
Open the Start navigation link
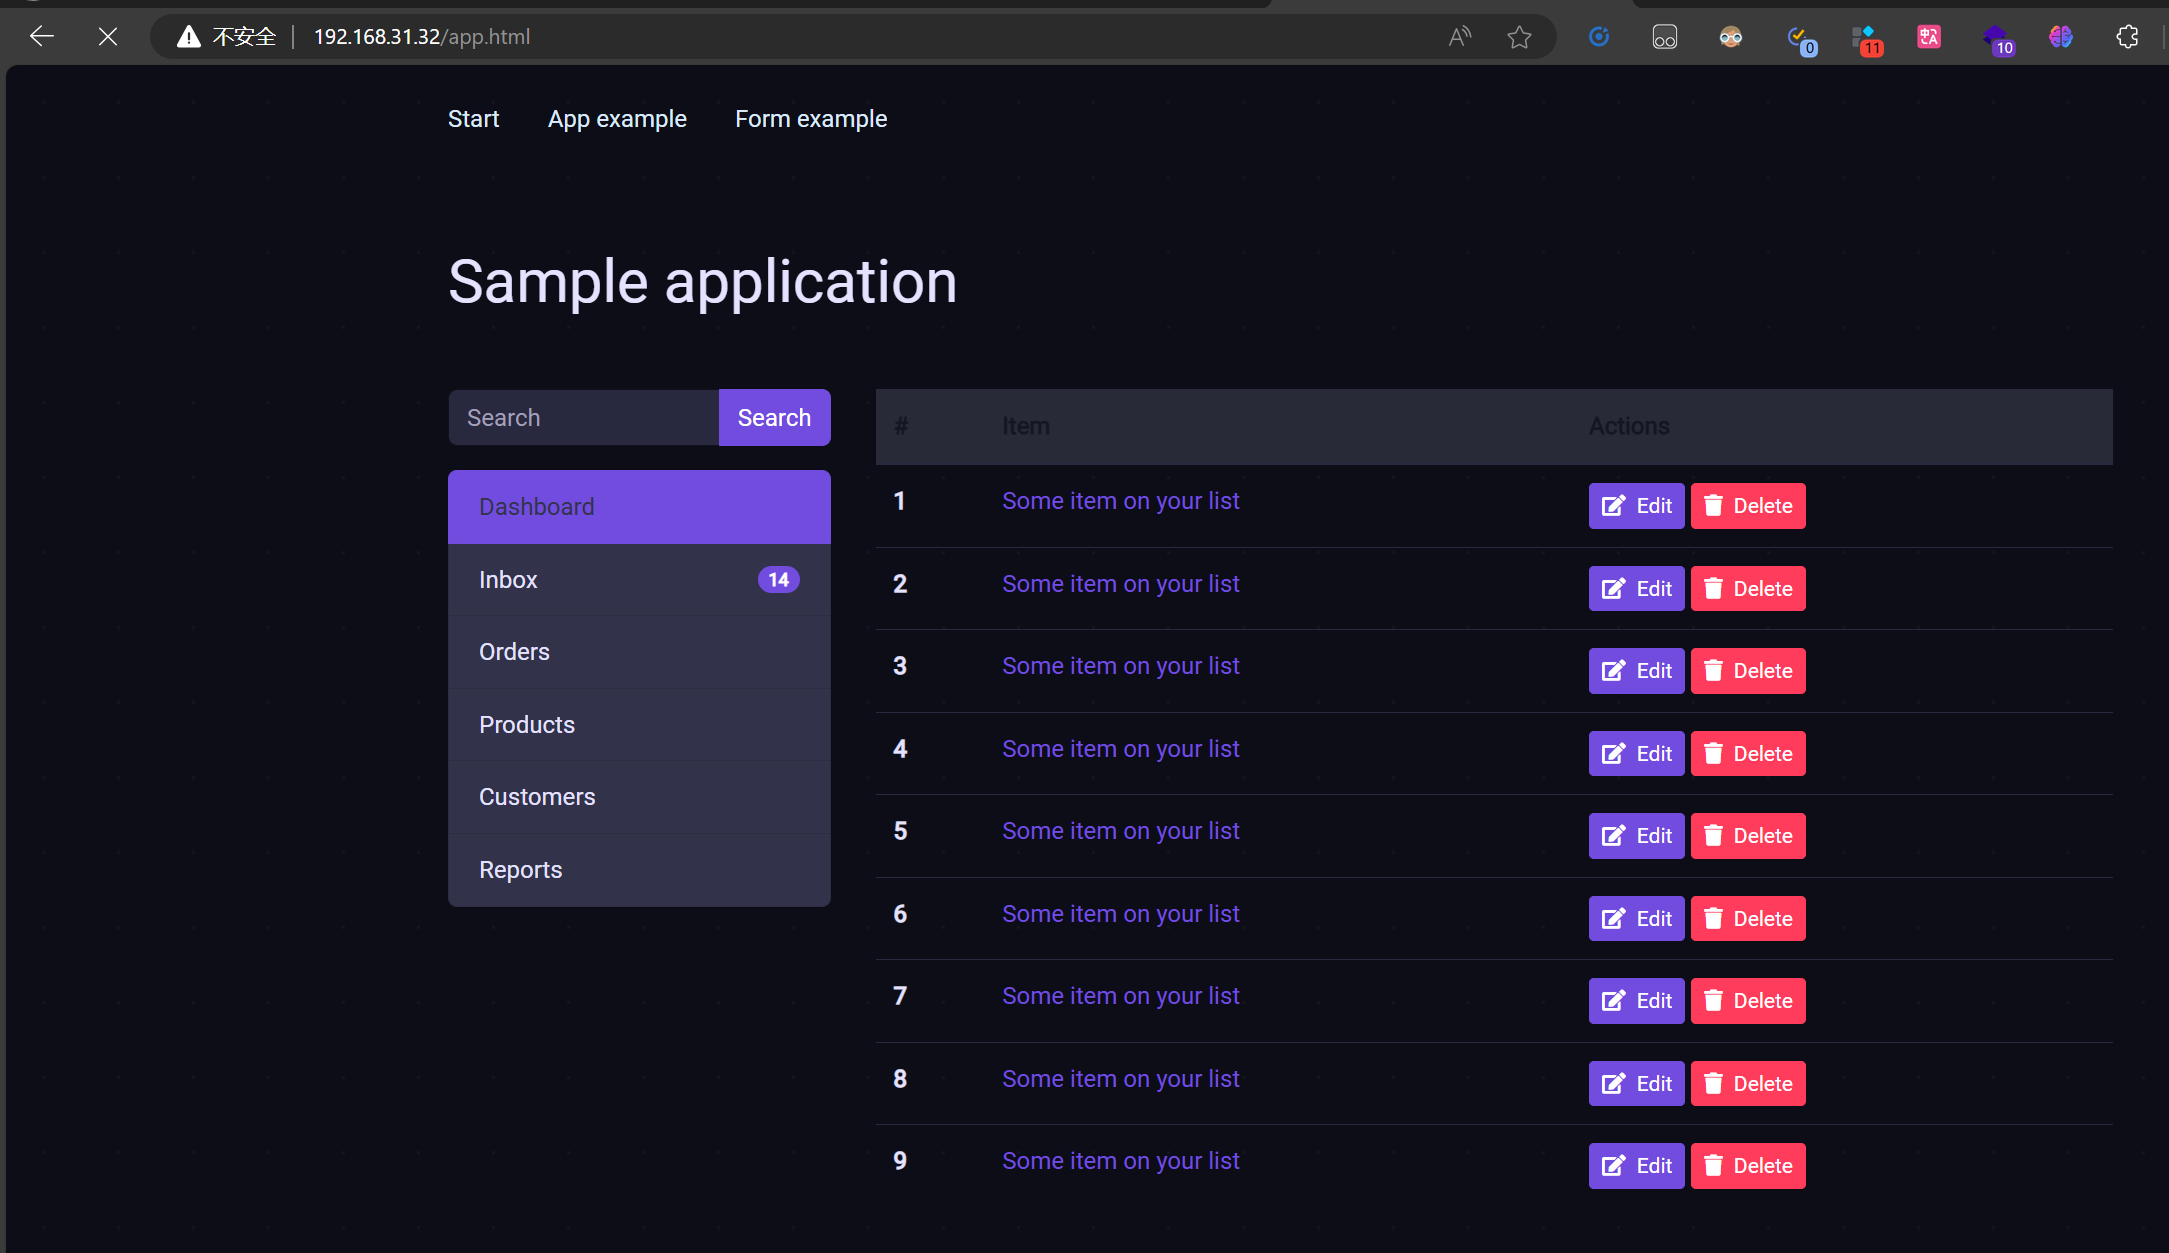click(x=473, y=119)
